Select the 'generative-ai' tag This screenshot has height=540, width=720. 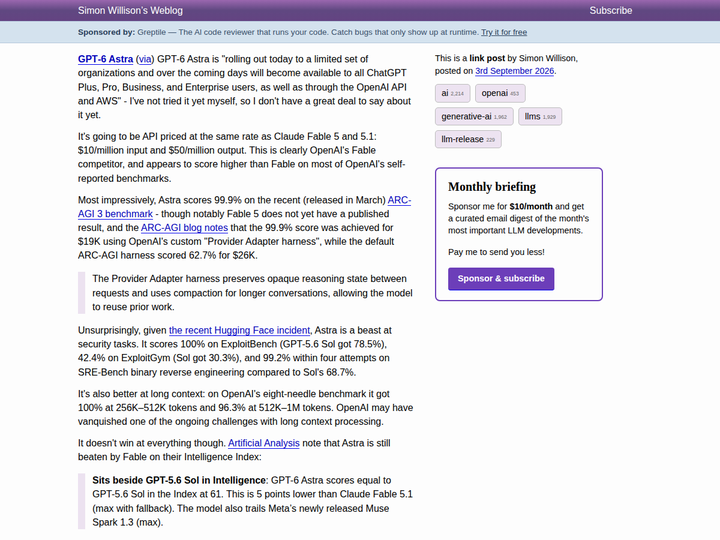tap(474, 117)
